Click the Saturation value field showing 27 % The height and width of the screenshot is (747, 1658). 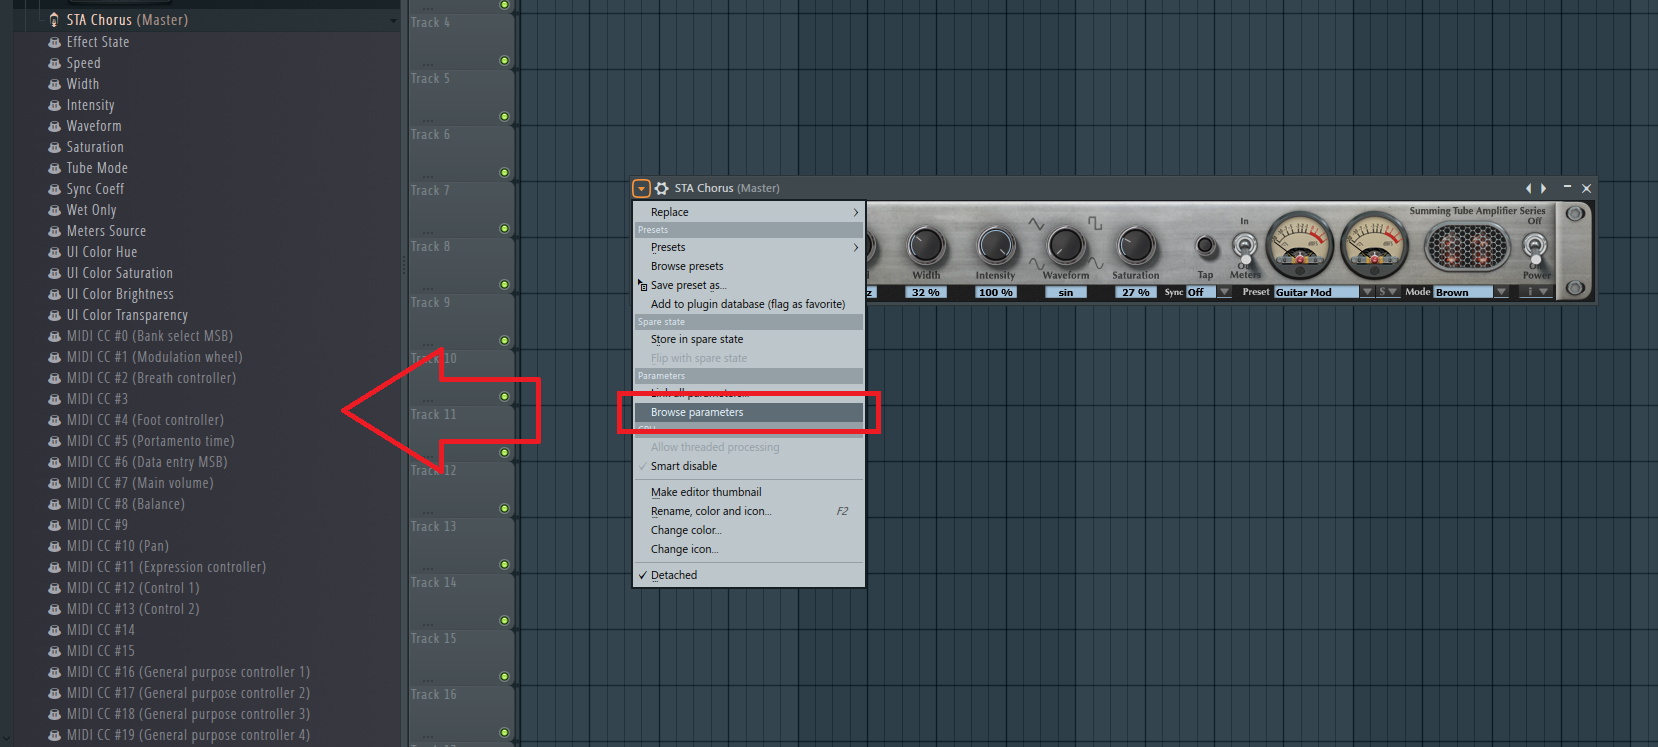1136,292
